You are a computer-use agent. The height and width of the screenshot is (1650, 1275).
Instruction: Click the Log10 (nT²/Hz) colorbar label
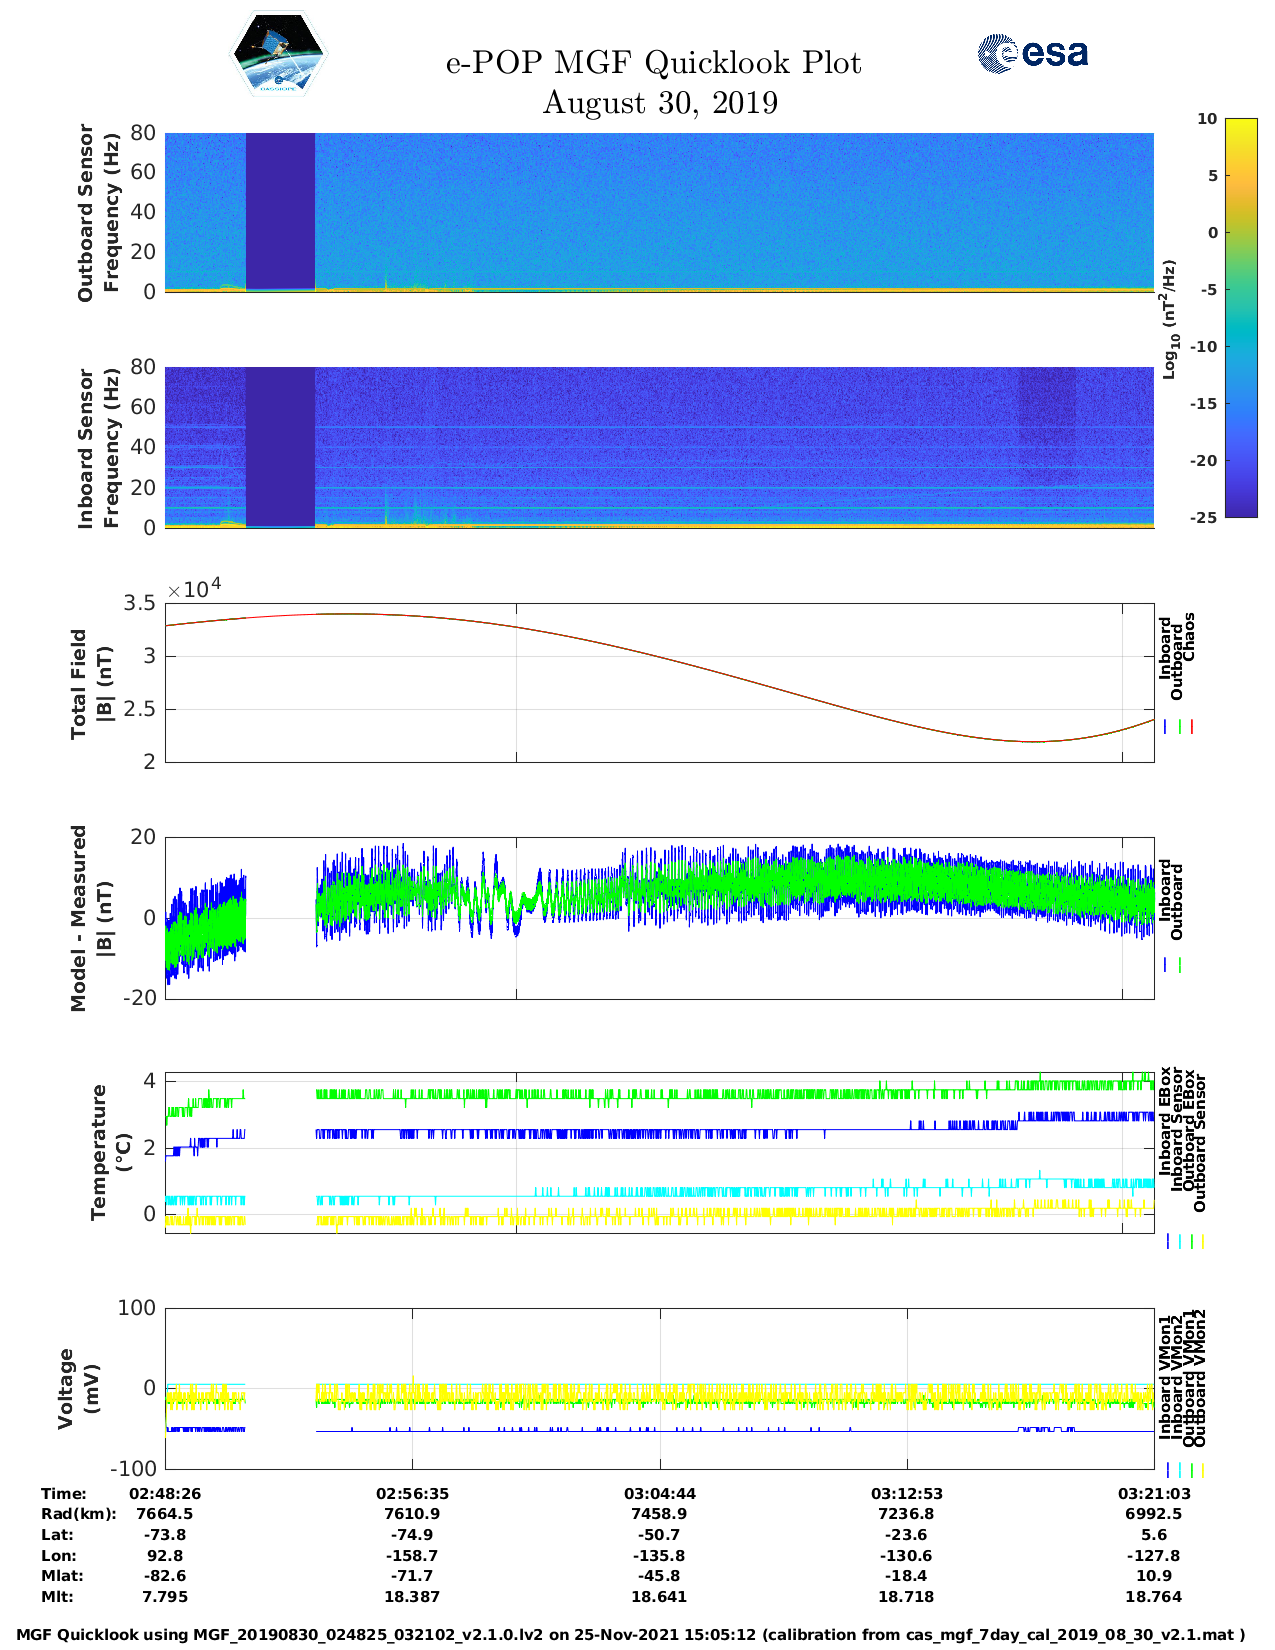[x=1169, y=319]
